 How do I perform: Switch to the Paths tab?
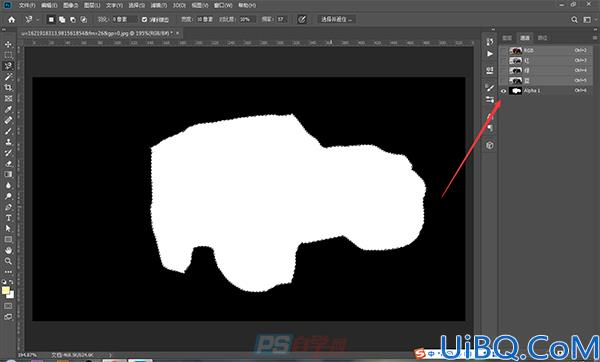click(542, 38)
